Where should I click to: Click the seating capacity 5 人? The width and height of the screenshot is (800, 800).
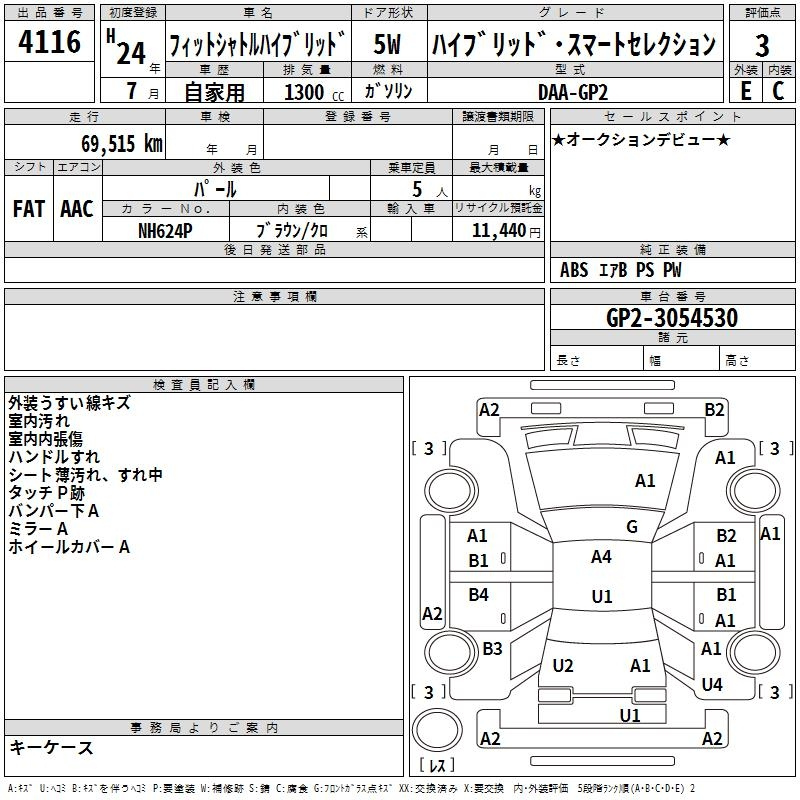430,190
